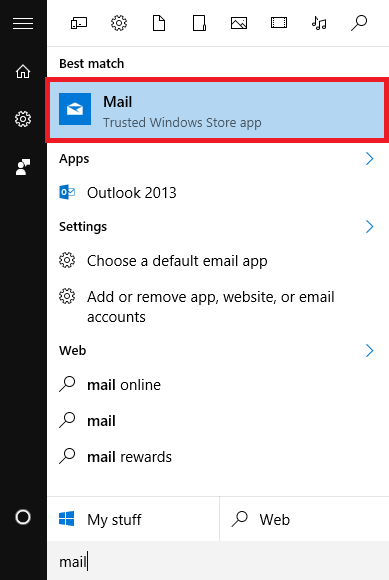This screenshot has height=580, width=389.
Task: Expand the Apps results chevron
Action: point(369,159)
